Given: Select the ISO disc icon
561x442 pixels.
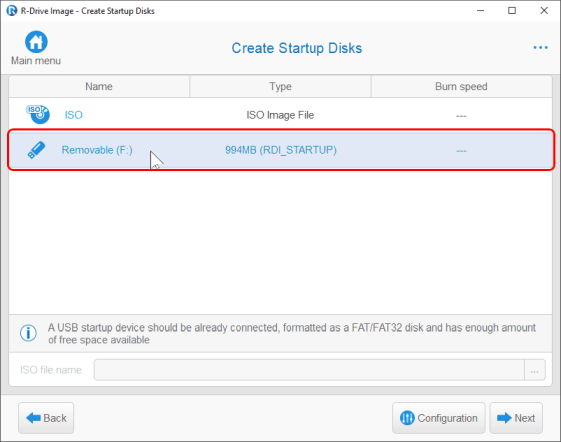Looking at the screenshot, I should (x=38, y=115).
